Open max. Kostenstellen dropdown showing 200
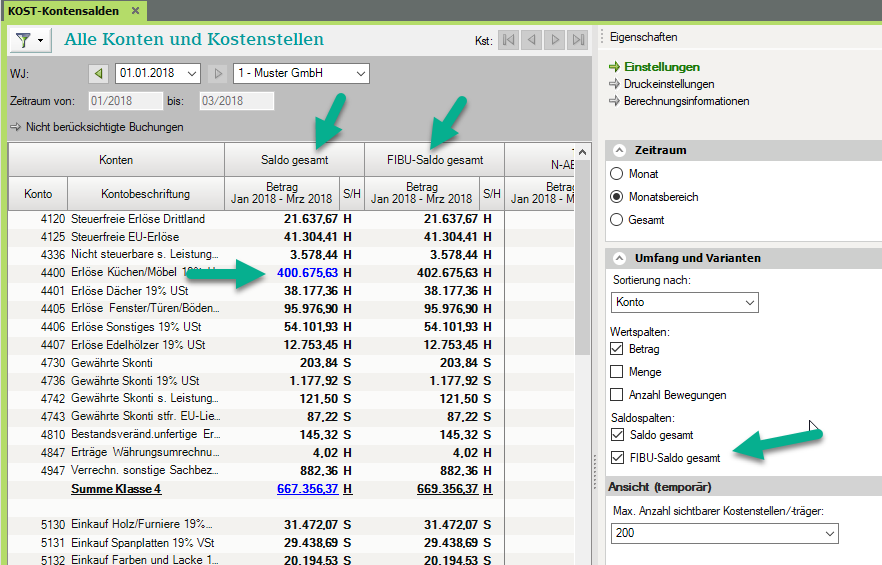This screenshot has width=882, height=565. (724, 533)
